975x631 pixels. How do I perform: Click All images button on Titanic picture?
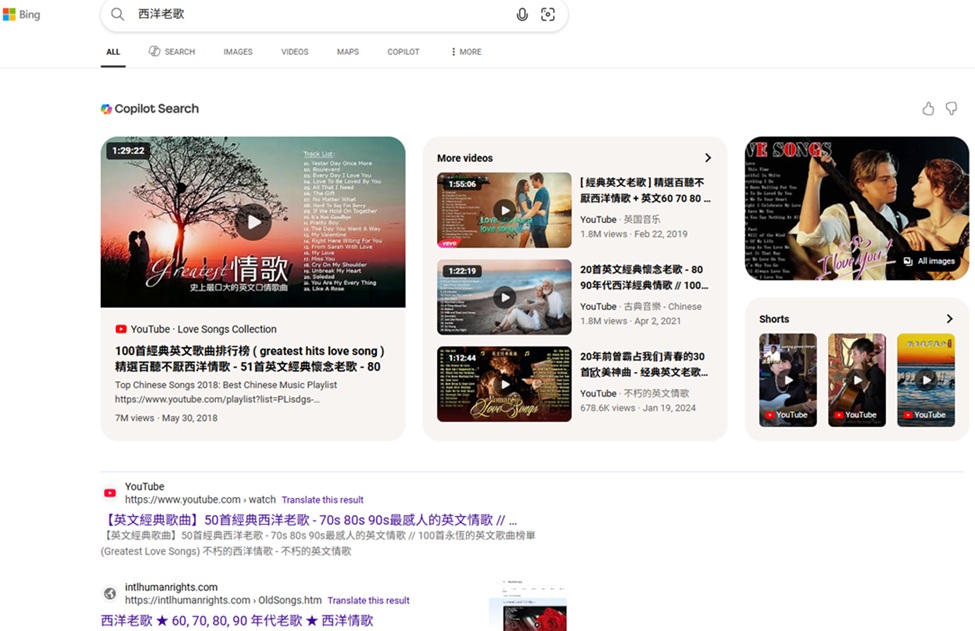point(929,261)
